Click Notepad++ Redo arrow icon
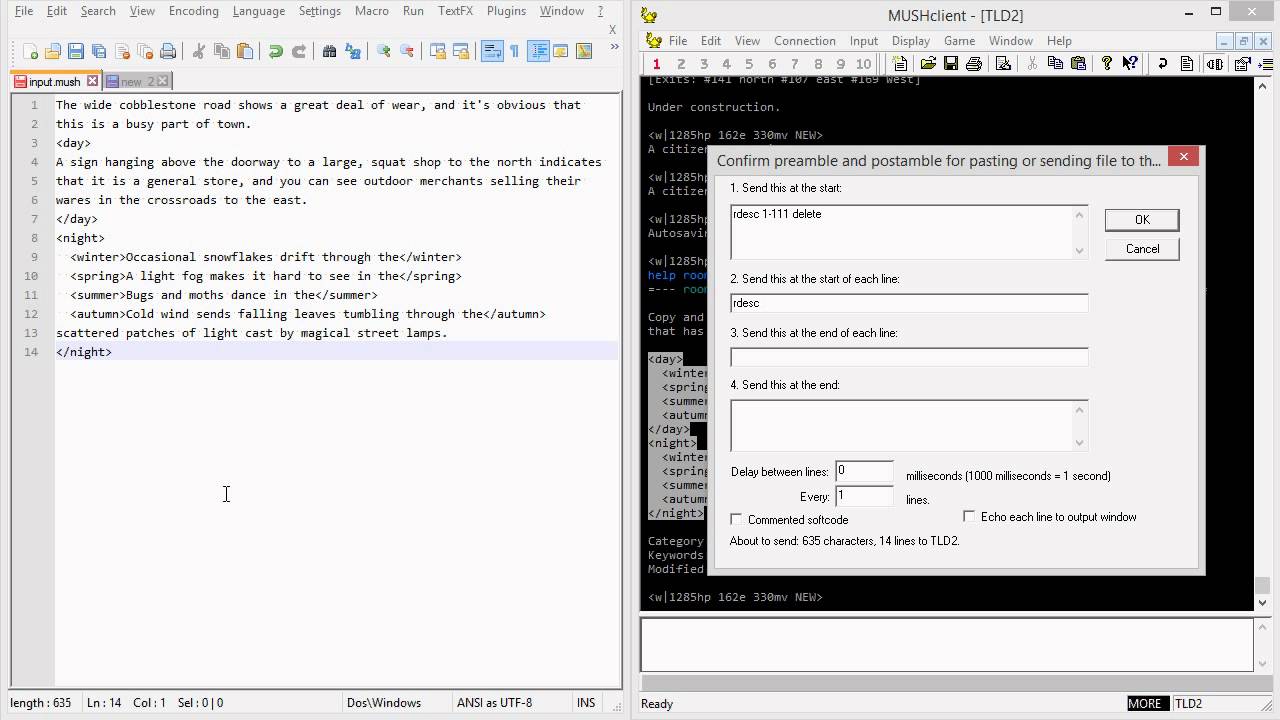1280x720 pixels. point(298,51)
